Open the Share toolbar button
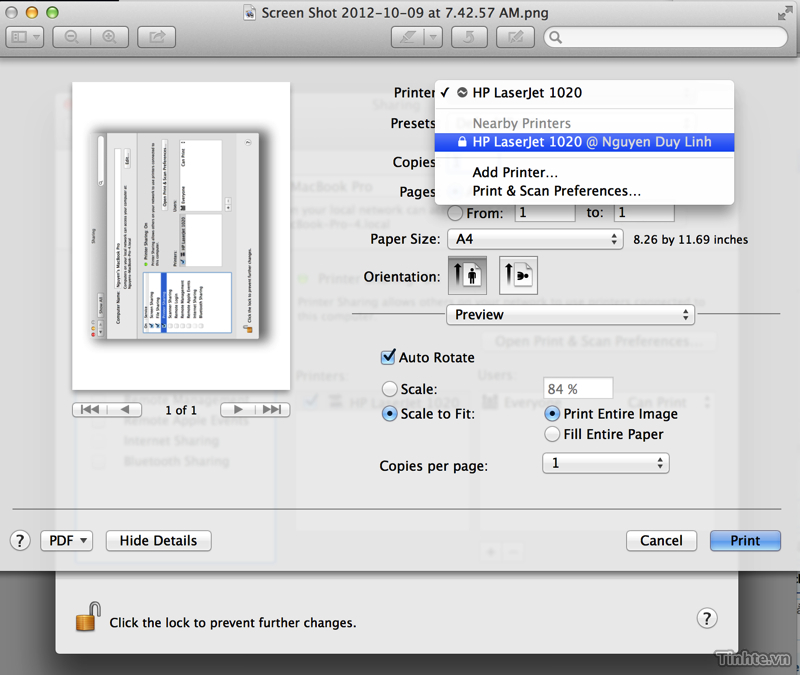The width and height of the screenshot is (800, 675). coord(157,37)
